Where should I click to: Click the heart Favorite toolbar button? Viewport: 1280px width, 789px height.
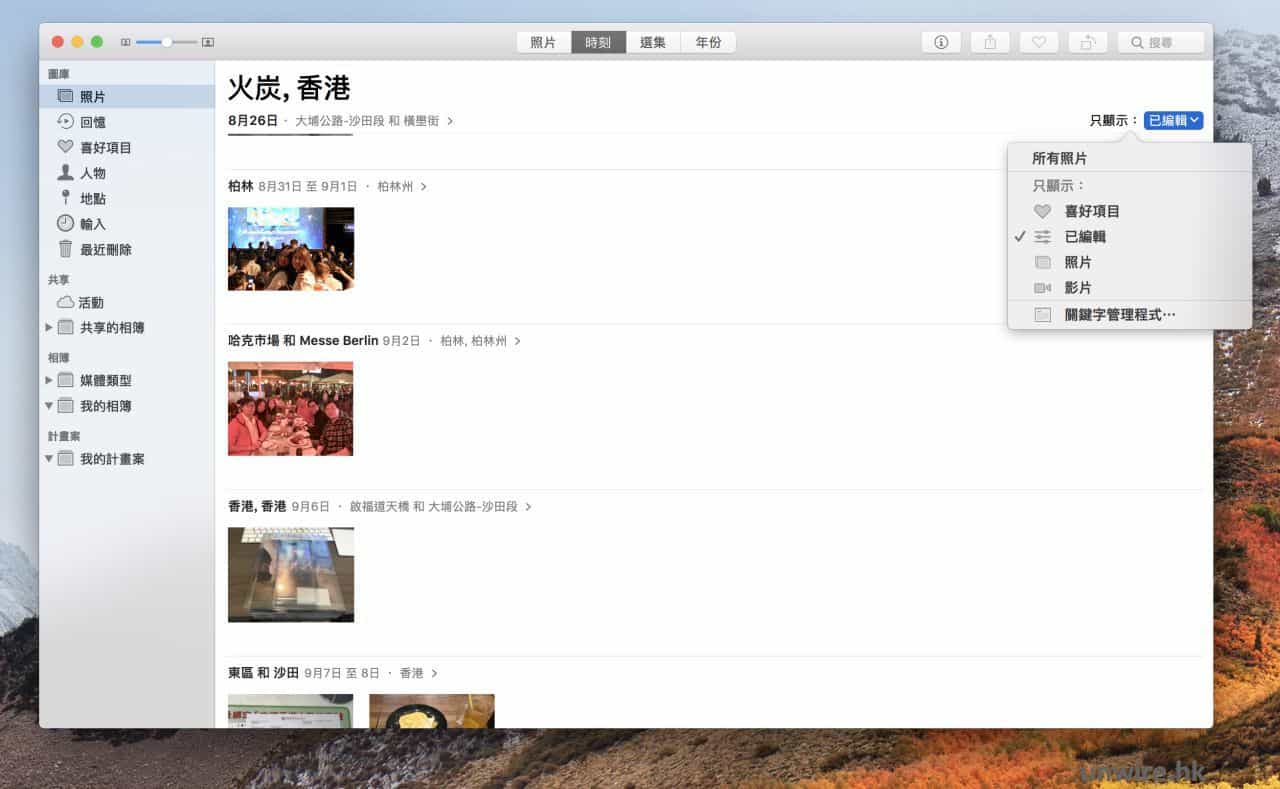(1039, 42)
